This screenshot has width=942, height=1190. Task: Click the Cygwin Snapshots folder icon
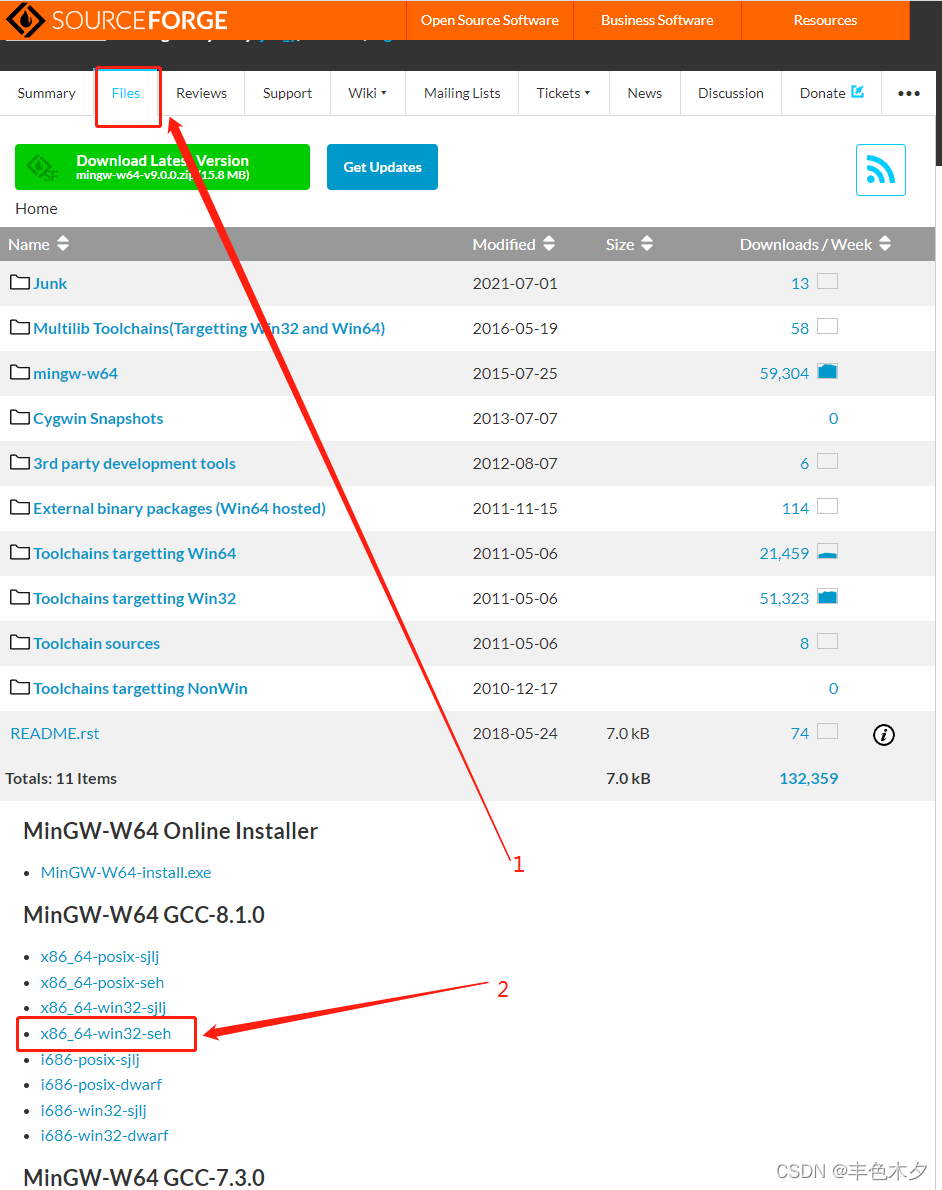20,417
